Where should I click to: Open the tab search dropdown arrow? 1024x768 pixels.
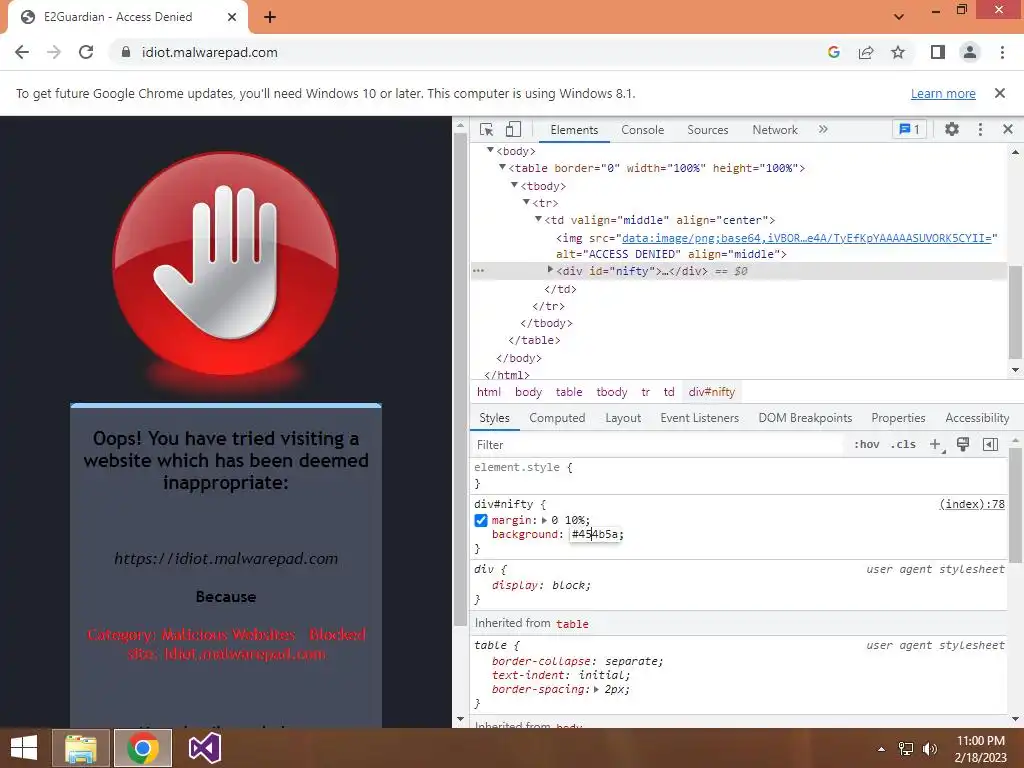click(899, 17)
